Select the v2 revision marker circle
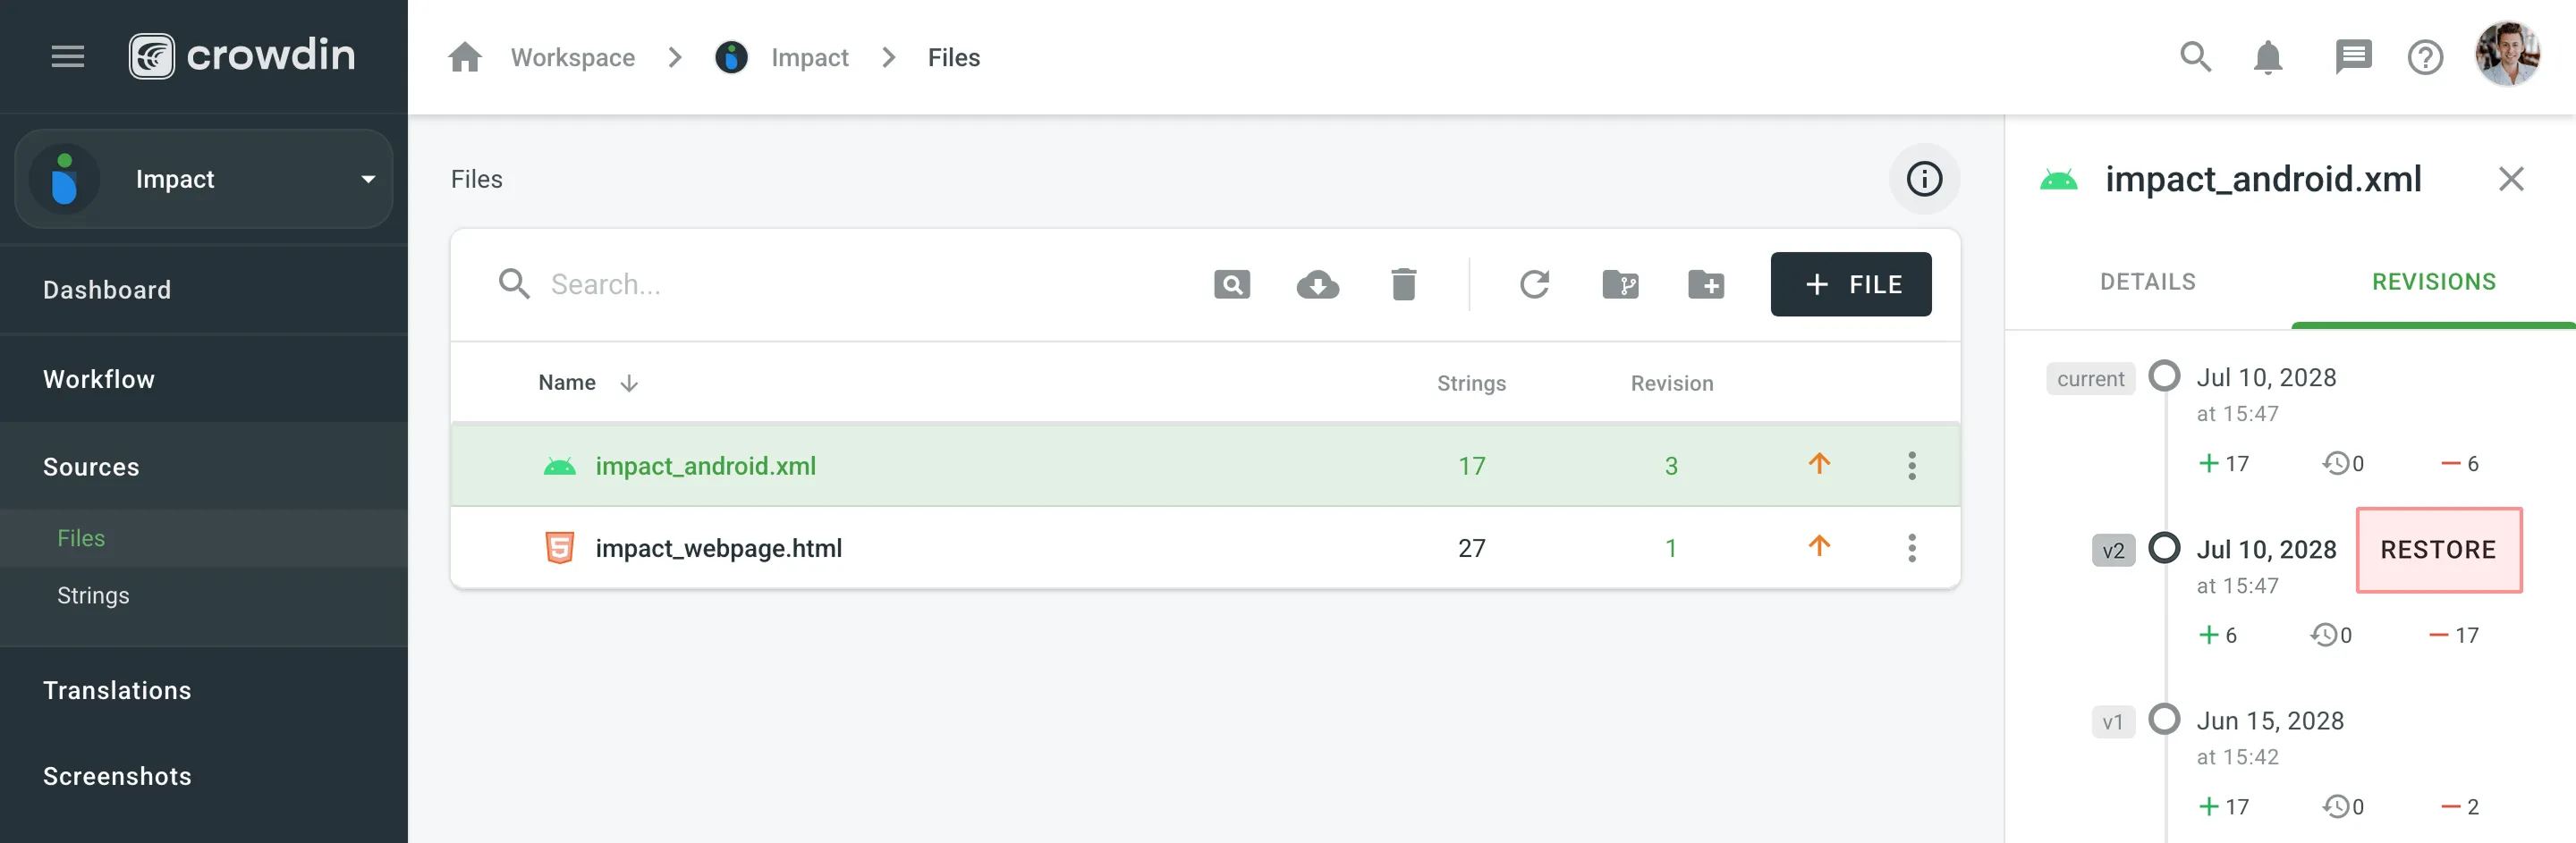The image size is (2576, 843). (x=2164, y=548)
